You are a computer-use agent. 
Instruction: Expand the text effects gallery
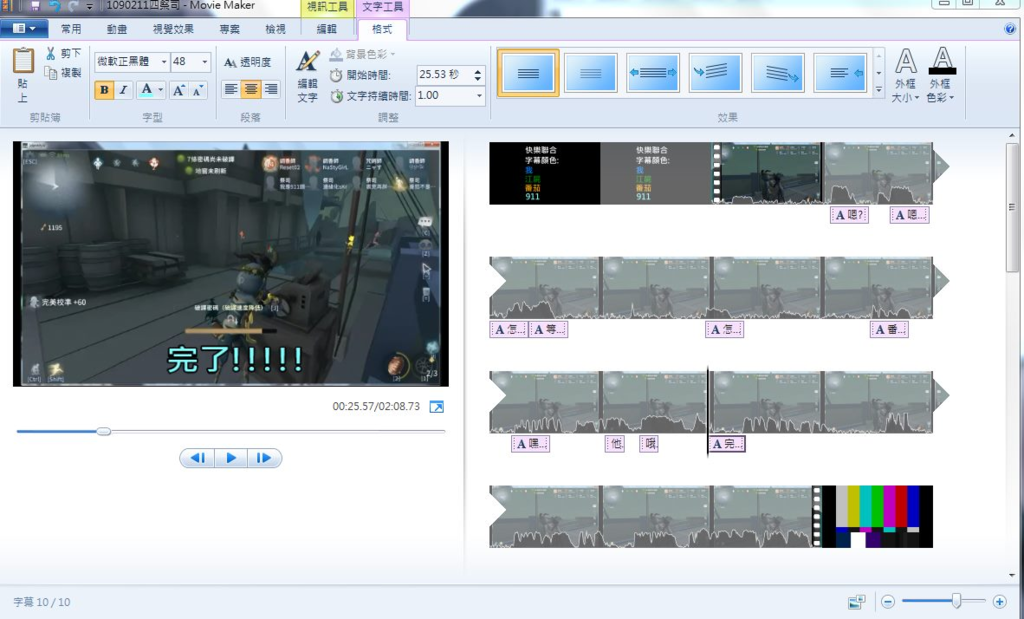click(x=879, y=89)
